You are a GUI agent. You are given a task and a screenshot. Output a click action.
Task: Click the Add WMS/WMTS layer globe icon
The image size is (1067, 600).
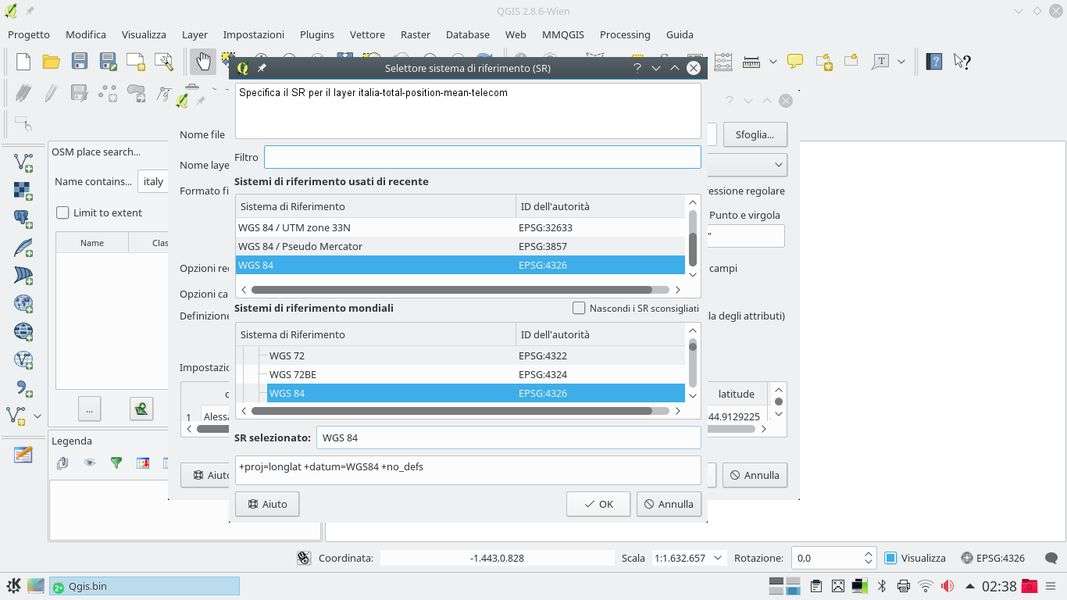[22, 303]
